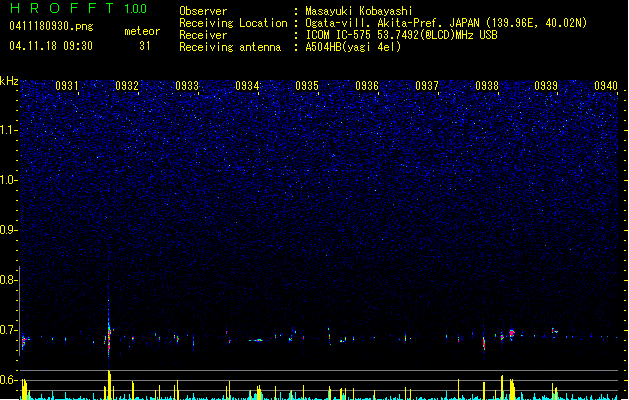
Task: Click the strong meteor echo just before 0932
Action: click(109, 335)
